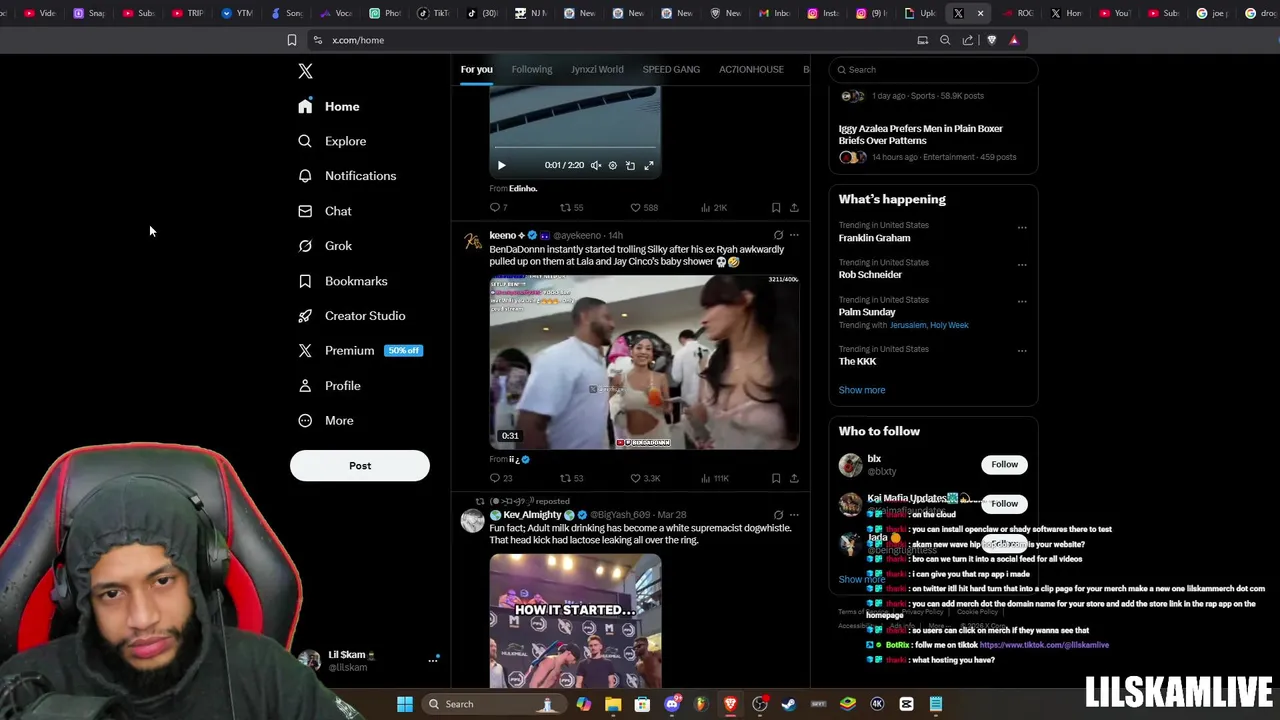Toggle picture-in-picture on Edinho video
The width and height of the screenshot is (1280, 720).
(630, 165)
